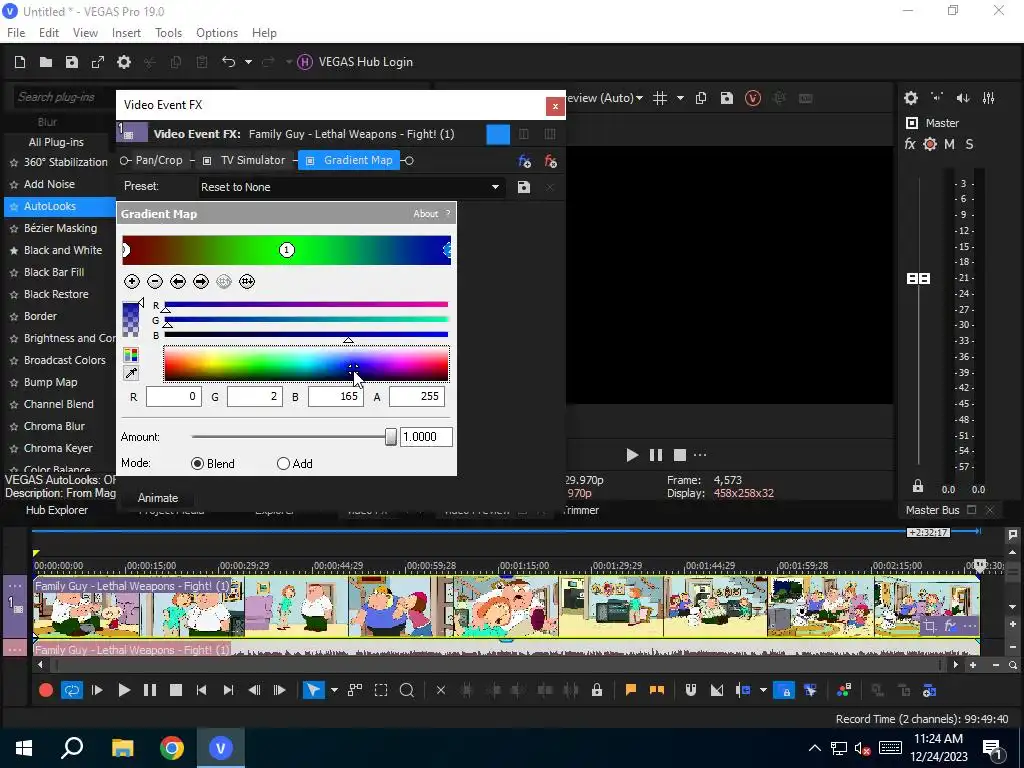Save project using toolbar disk icon
This screenshot has height=768, width=1024.
[x=72, y=62]
